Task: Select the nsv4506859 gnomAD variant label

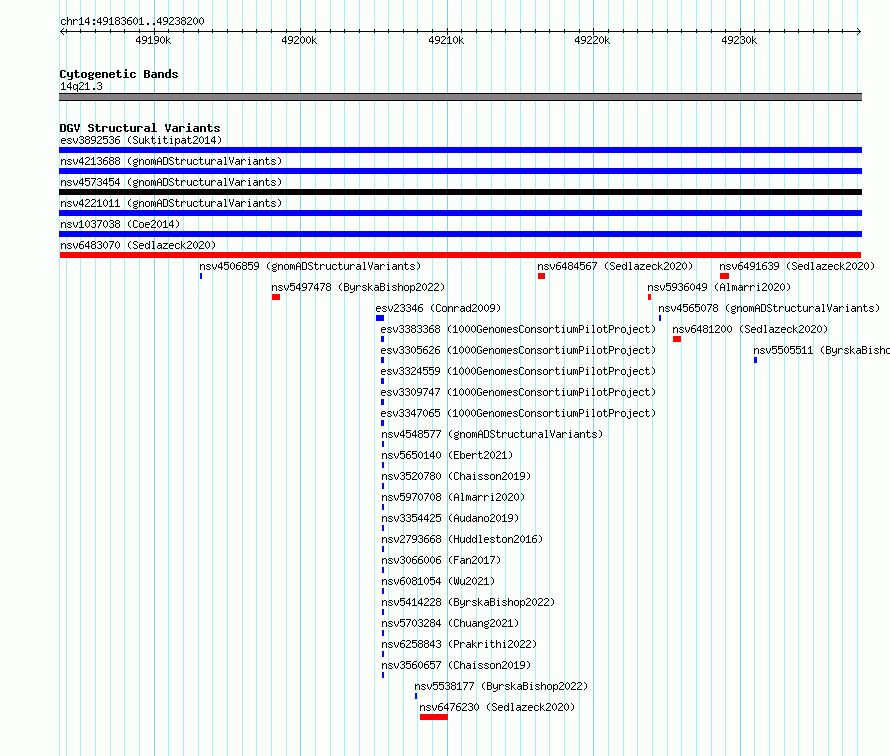Action: pyautogui.click(x=310, y=266)
